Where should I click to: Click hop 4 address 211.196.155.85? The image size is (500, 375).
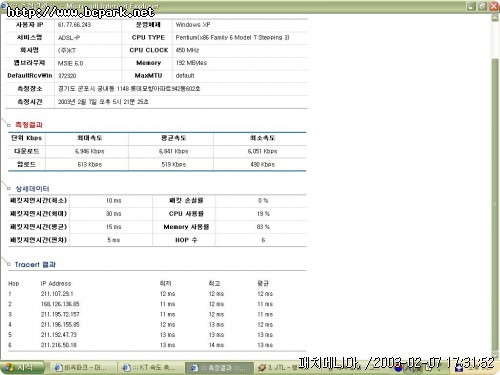60,325
